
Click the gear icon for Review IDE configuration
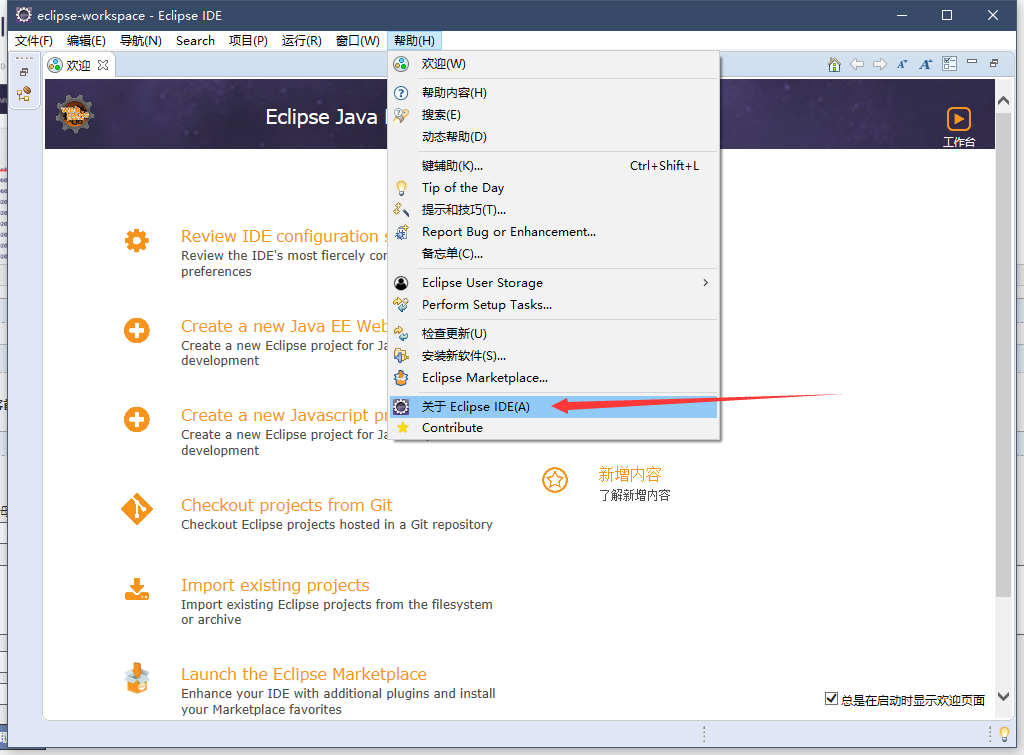click(x=136, y=240)
